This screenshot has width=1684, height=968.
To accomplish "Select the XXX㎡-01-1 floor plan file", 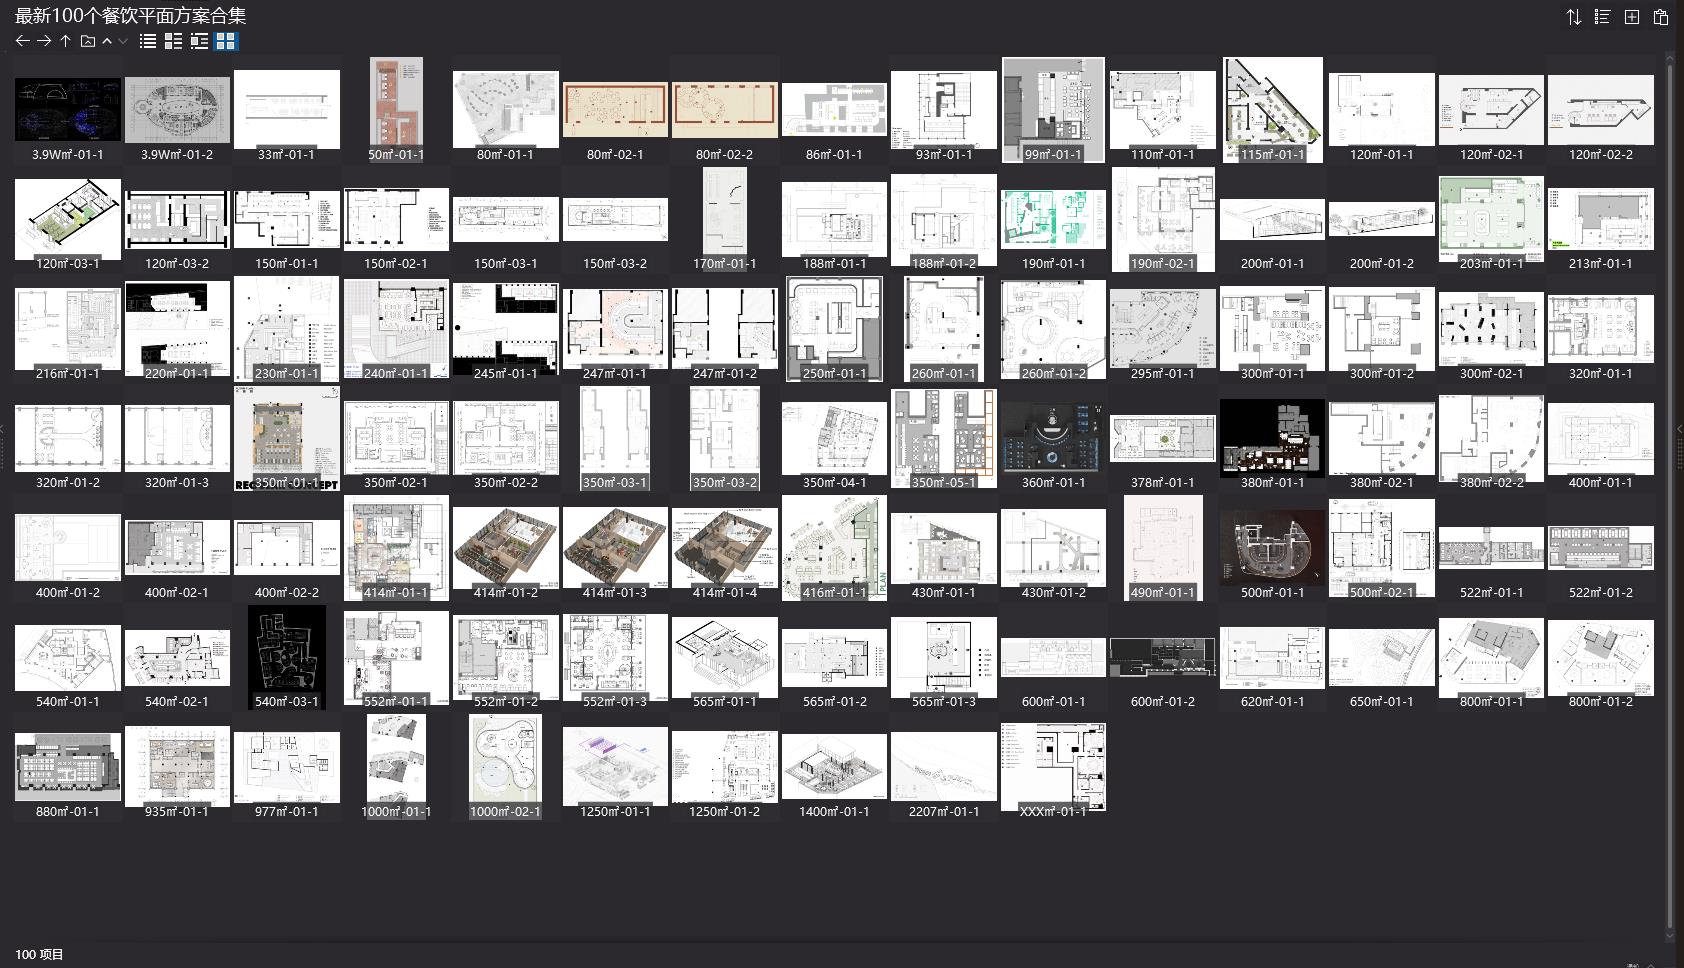I will click(1053, 767).
